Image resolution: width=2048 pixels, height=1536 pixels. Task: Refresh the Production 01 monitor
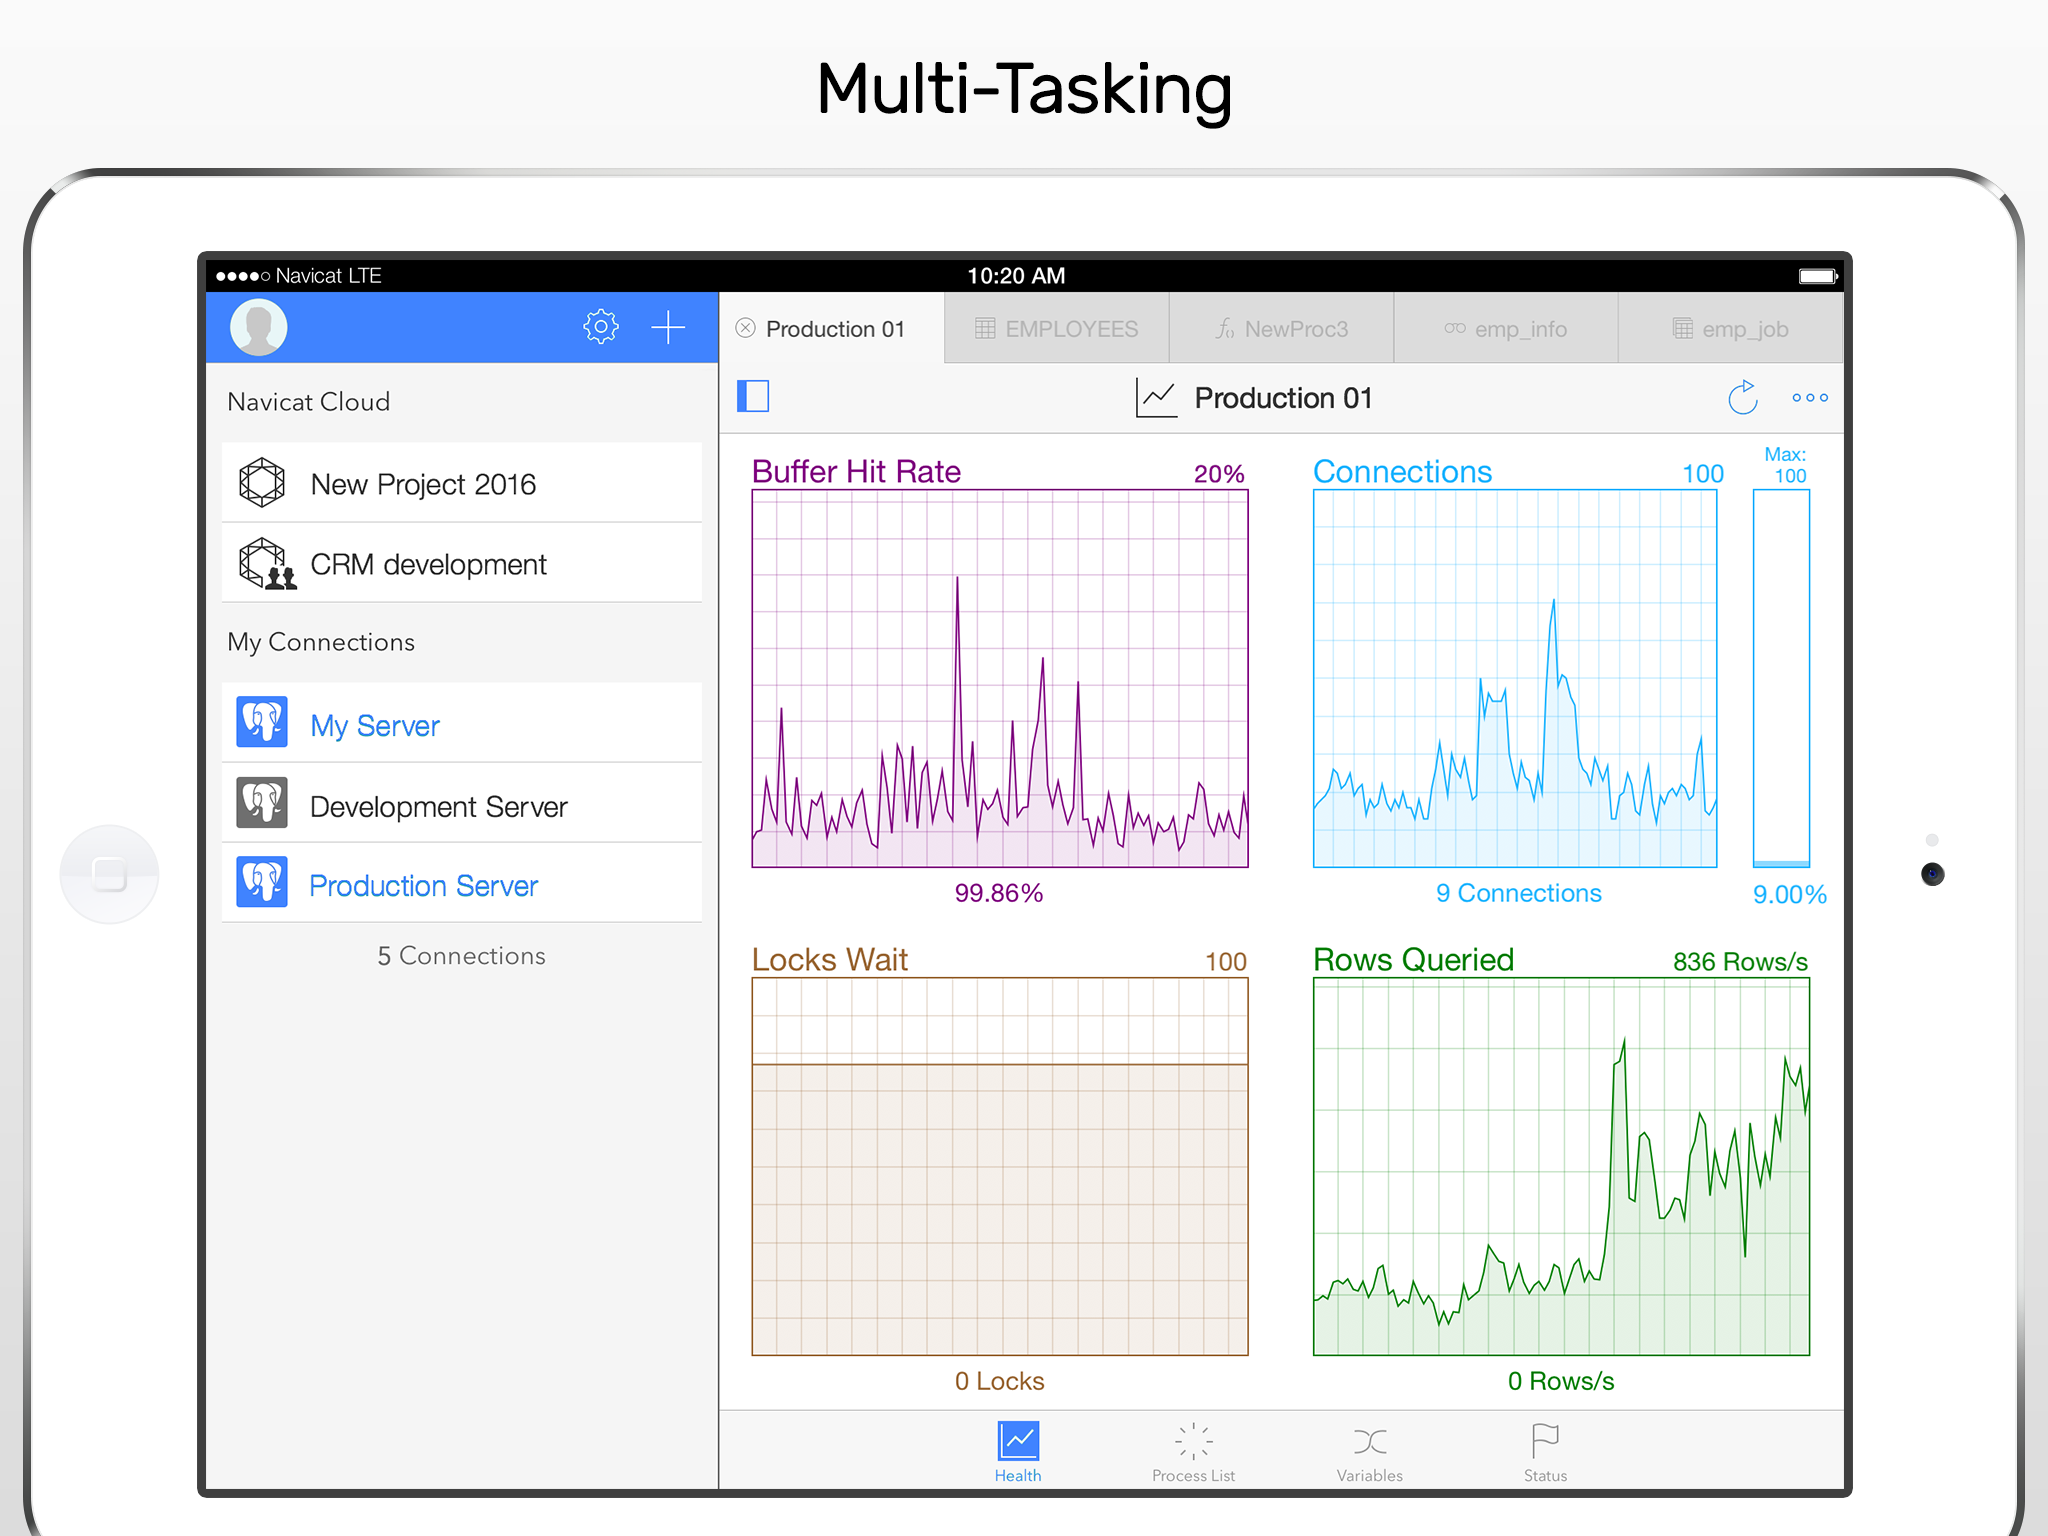coord(1743,397)
